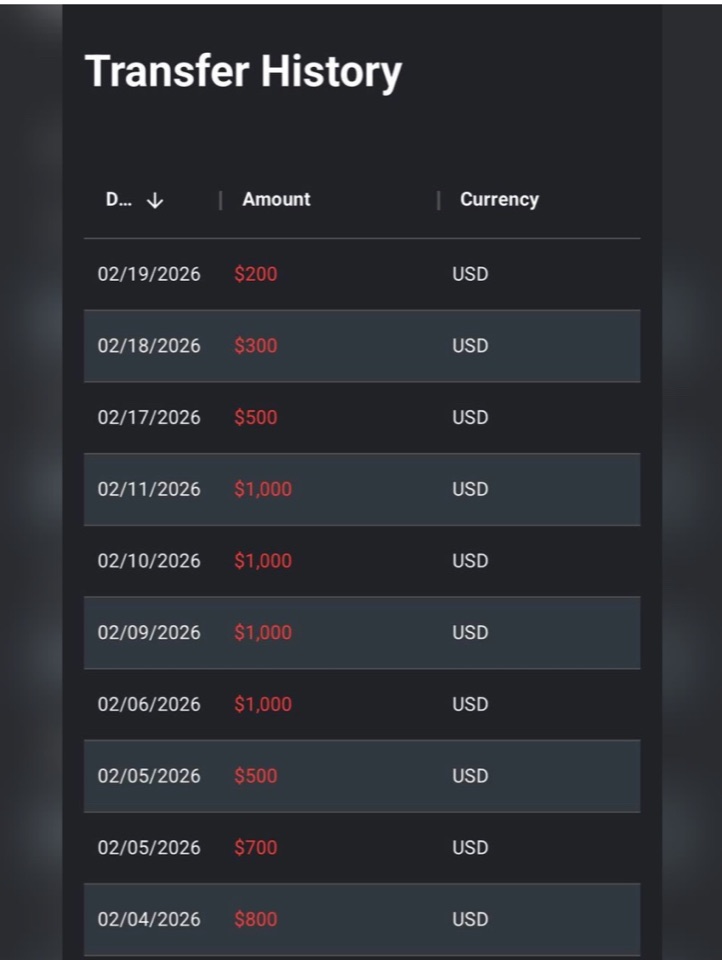The image size is (722, 960).
Task: Select the Currency column header
Action: click(499, 200)
